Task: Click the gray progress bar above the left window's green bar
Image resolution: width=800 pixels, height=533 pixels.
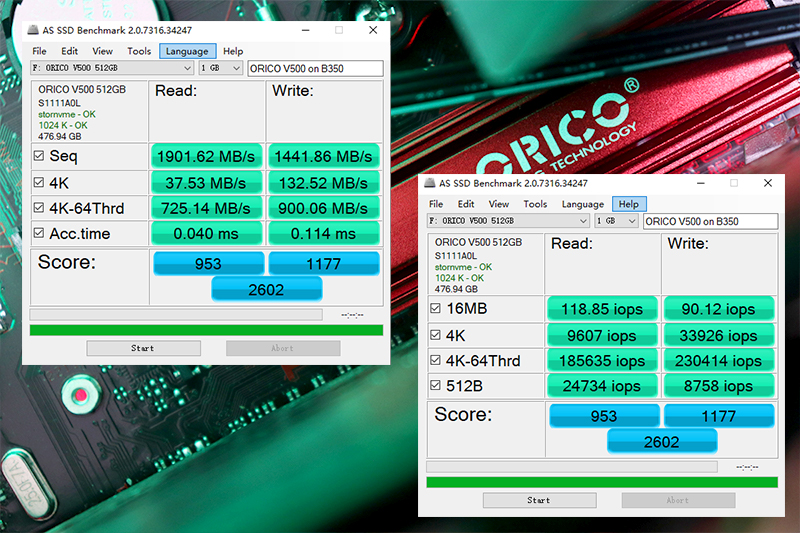Action: click(176, 314)
